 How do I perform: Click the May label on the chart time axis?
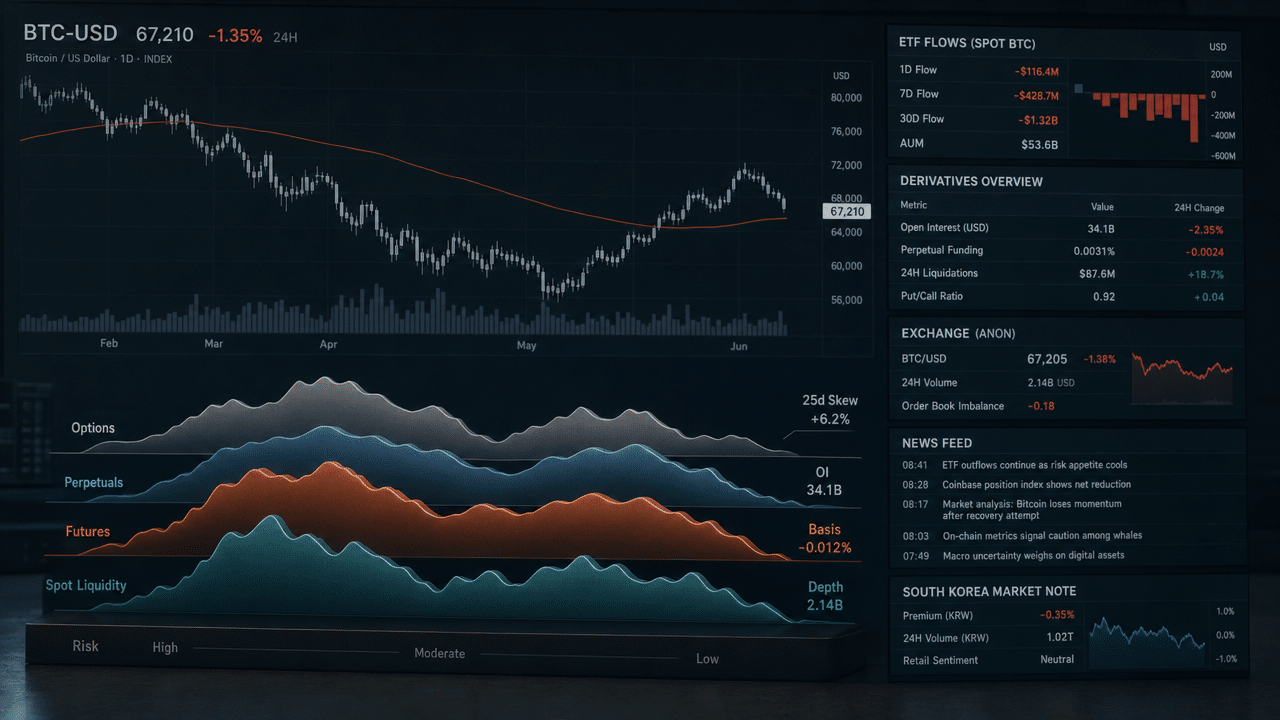tap(527, 345)
